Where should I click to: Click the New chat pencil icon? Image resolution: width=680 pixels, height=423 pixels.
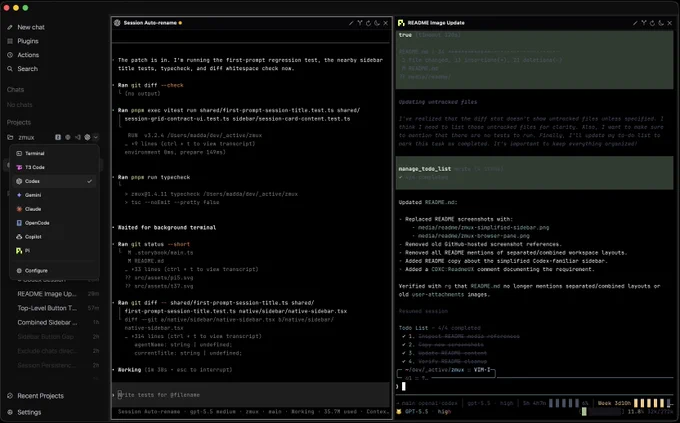coord(10,27)
